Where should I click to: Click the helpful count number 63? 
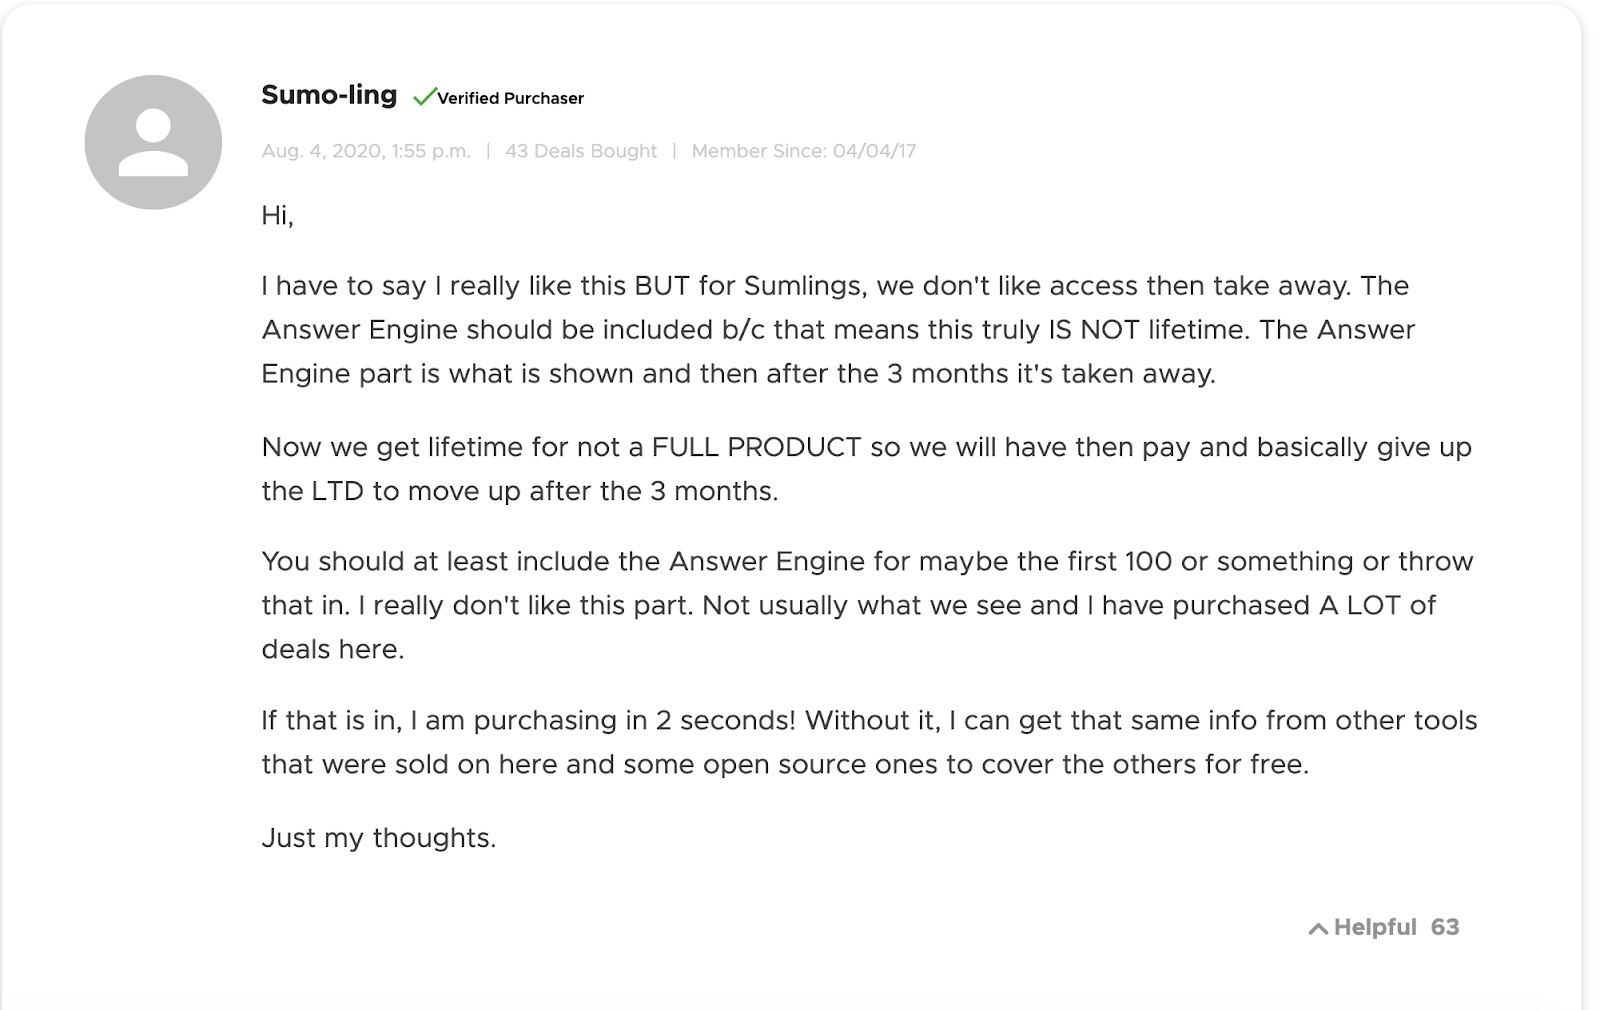pyautogui.click(x=1445, y=927)
